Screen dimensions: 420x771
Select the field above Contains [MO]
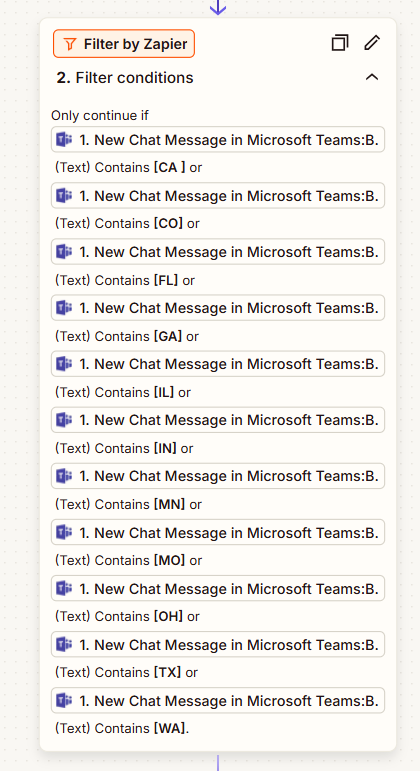pyautogui.click(x=218, y=532)
